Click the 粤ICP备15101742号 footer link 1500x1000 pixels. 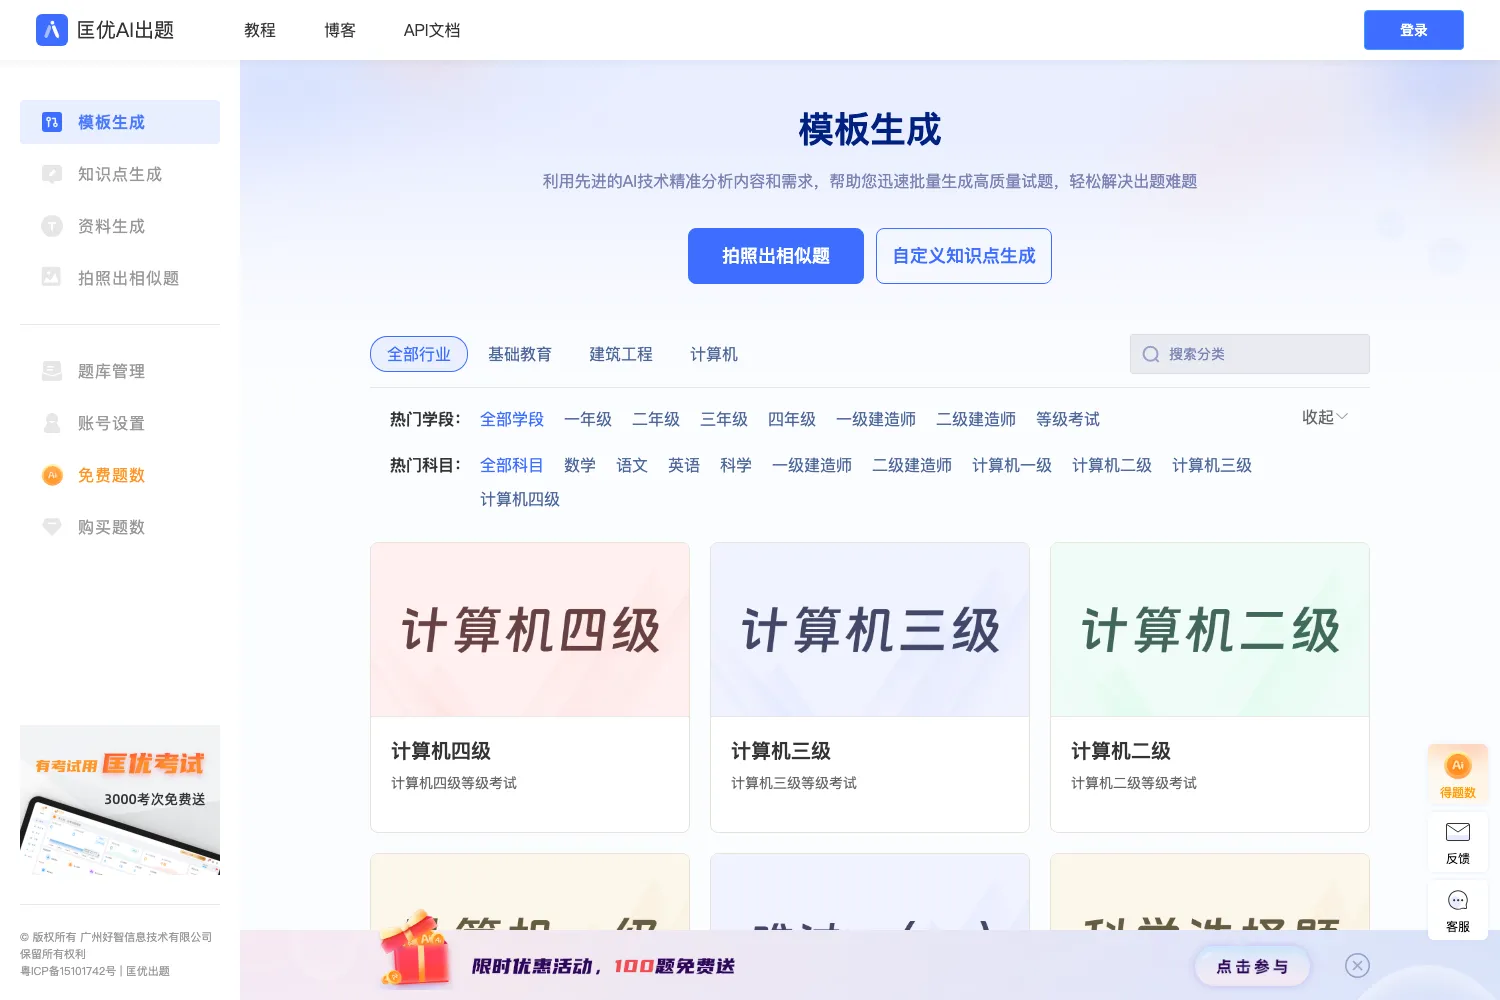pos(68,971)
